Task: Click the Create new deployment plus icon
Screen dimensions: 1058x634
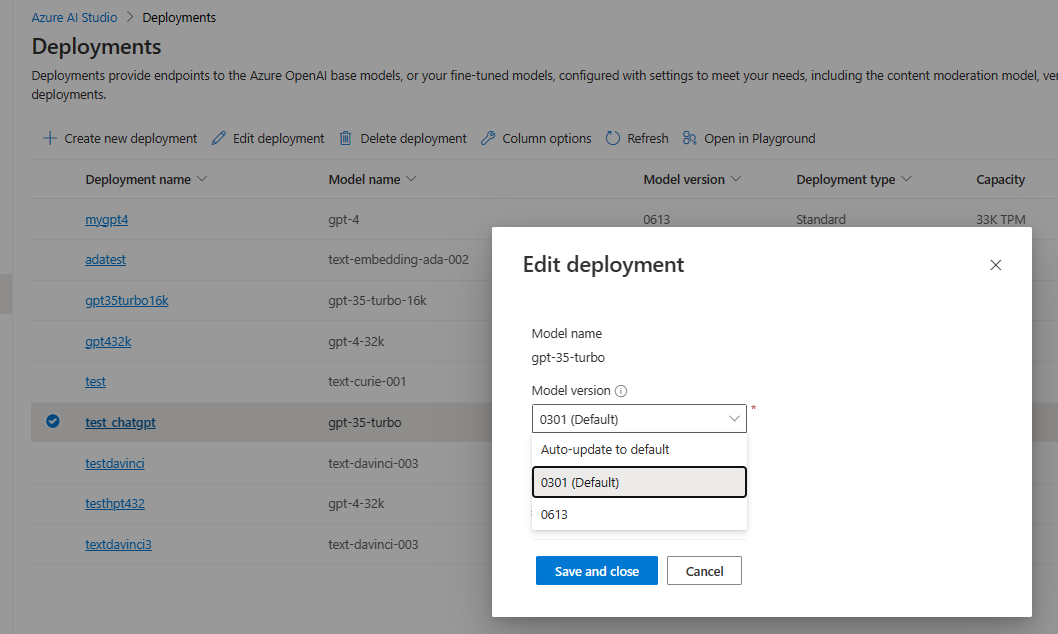Action: (x=49, y=138)
